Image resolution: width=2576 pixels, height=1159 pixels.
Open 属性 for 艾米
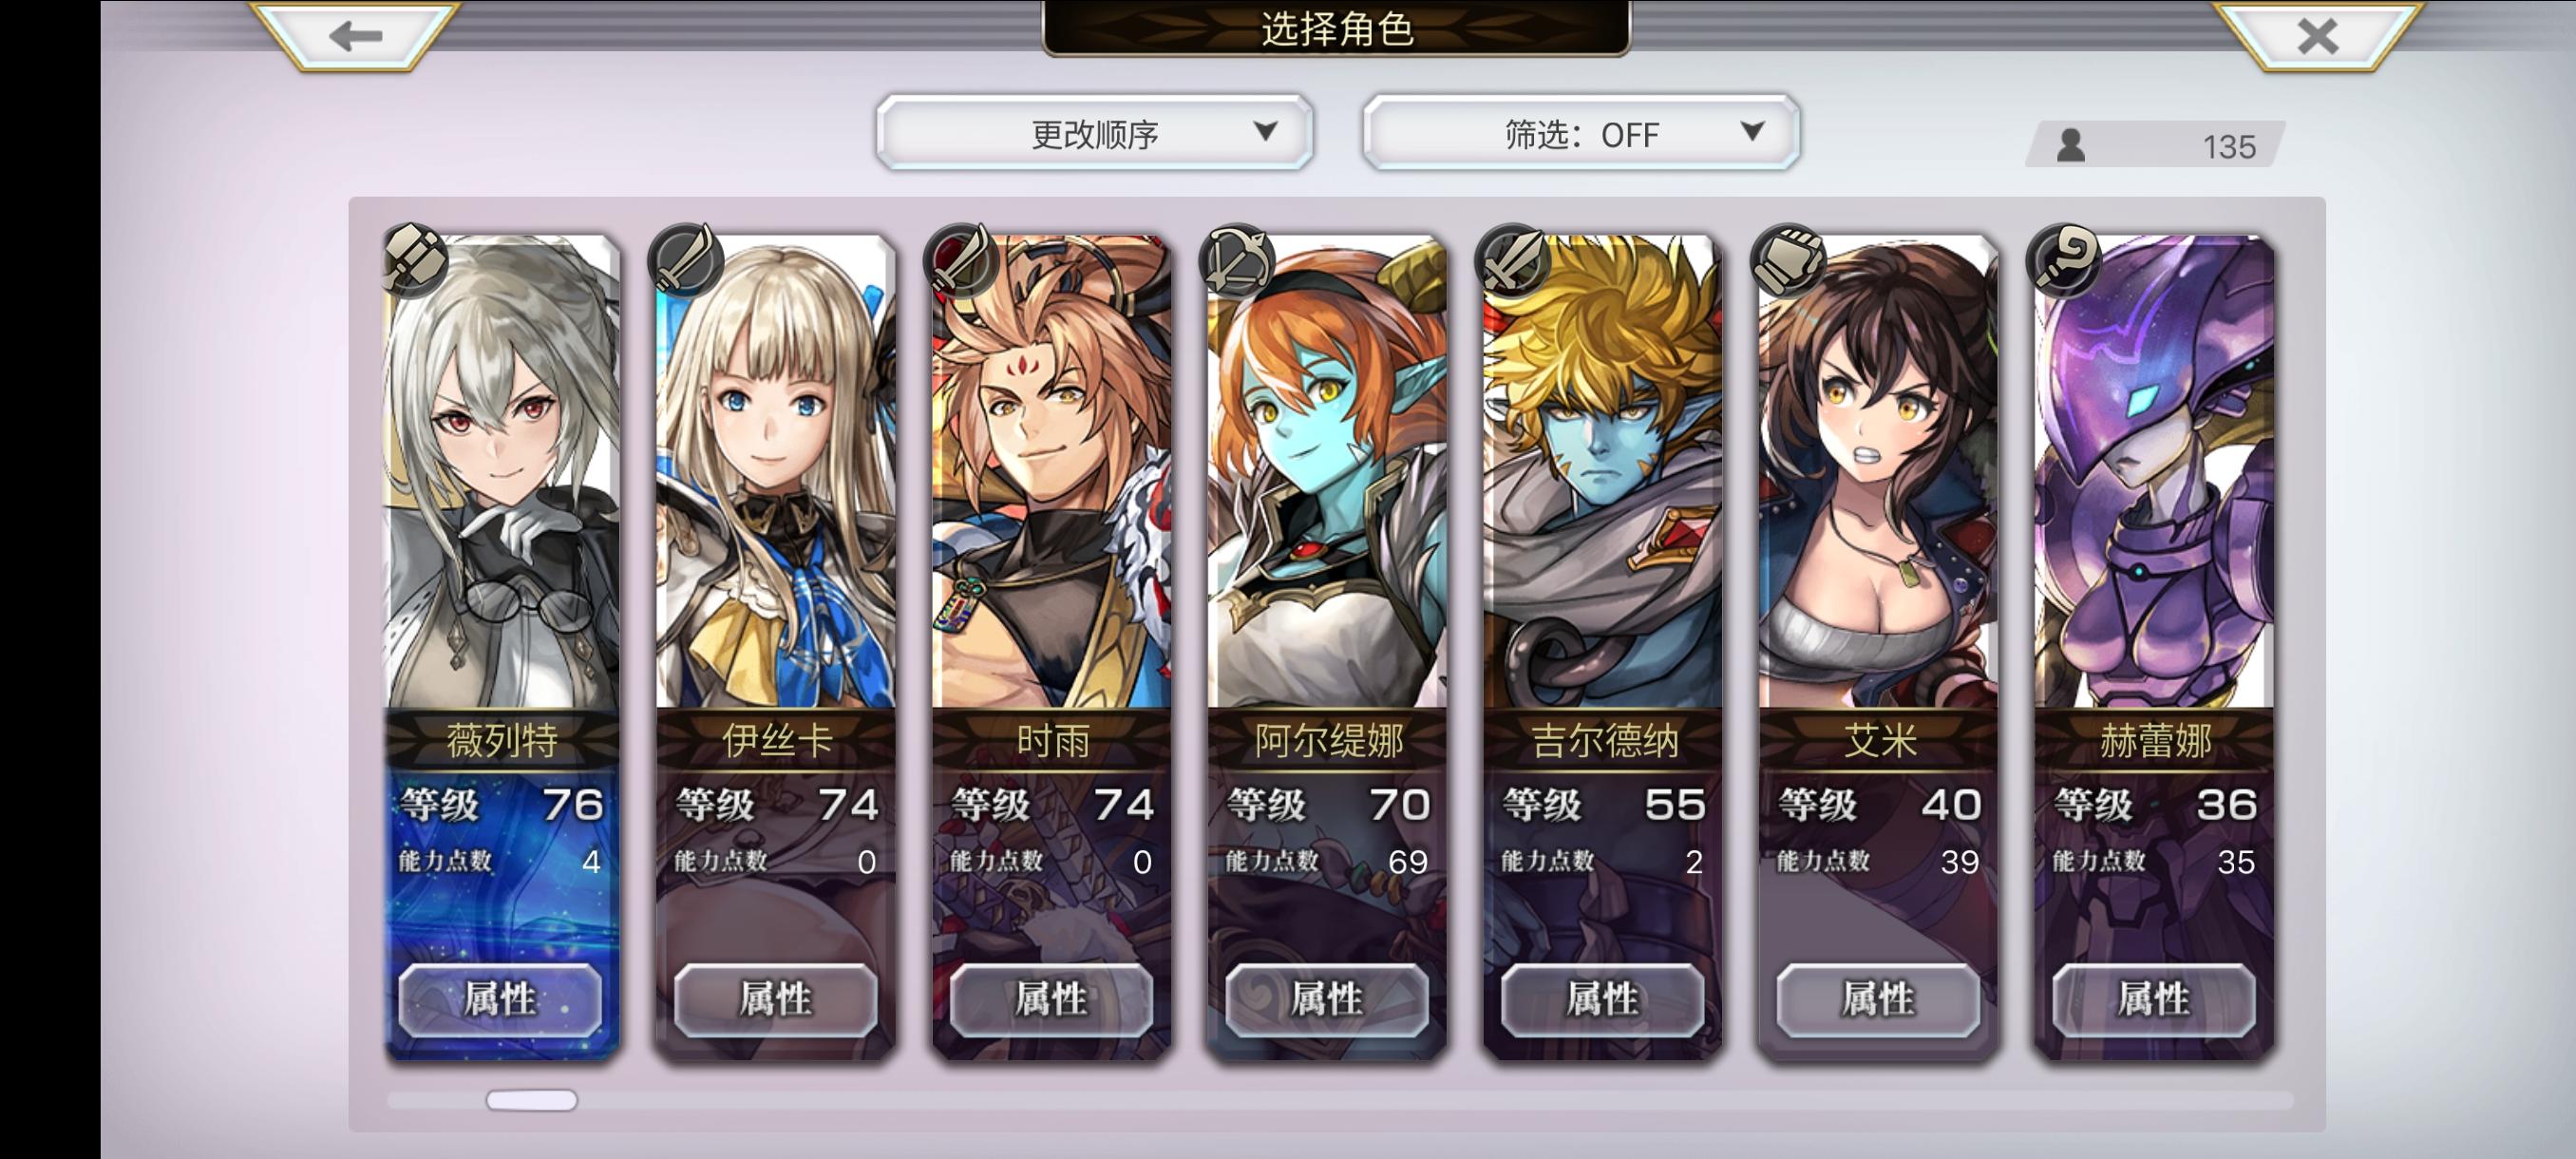pyautogui.click(x=1878, y=999)
